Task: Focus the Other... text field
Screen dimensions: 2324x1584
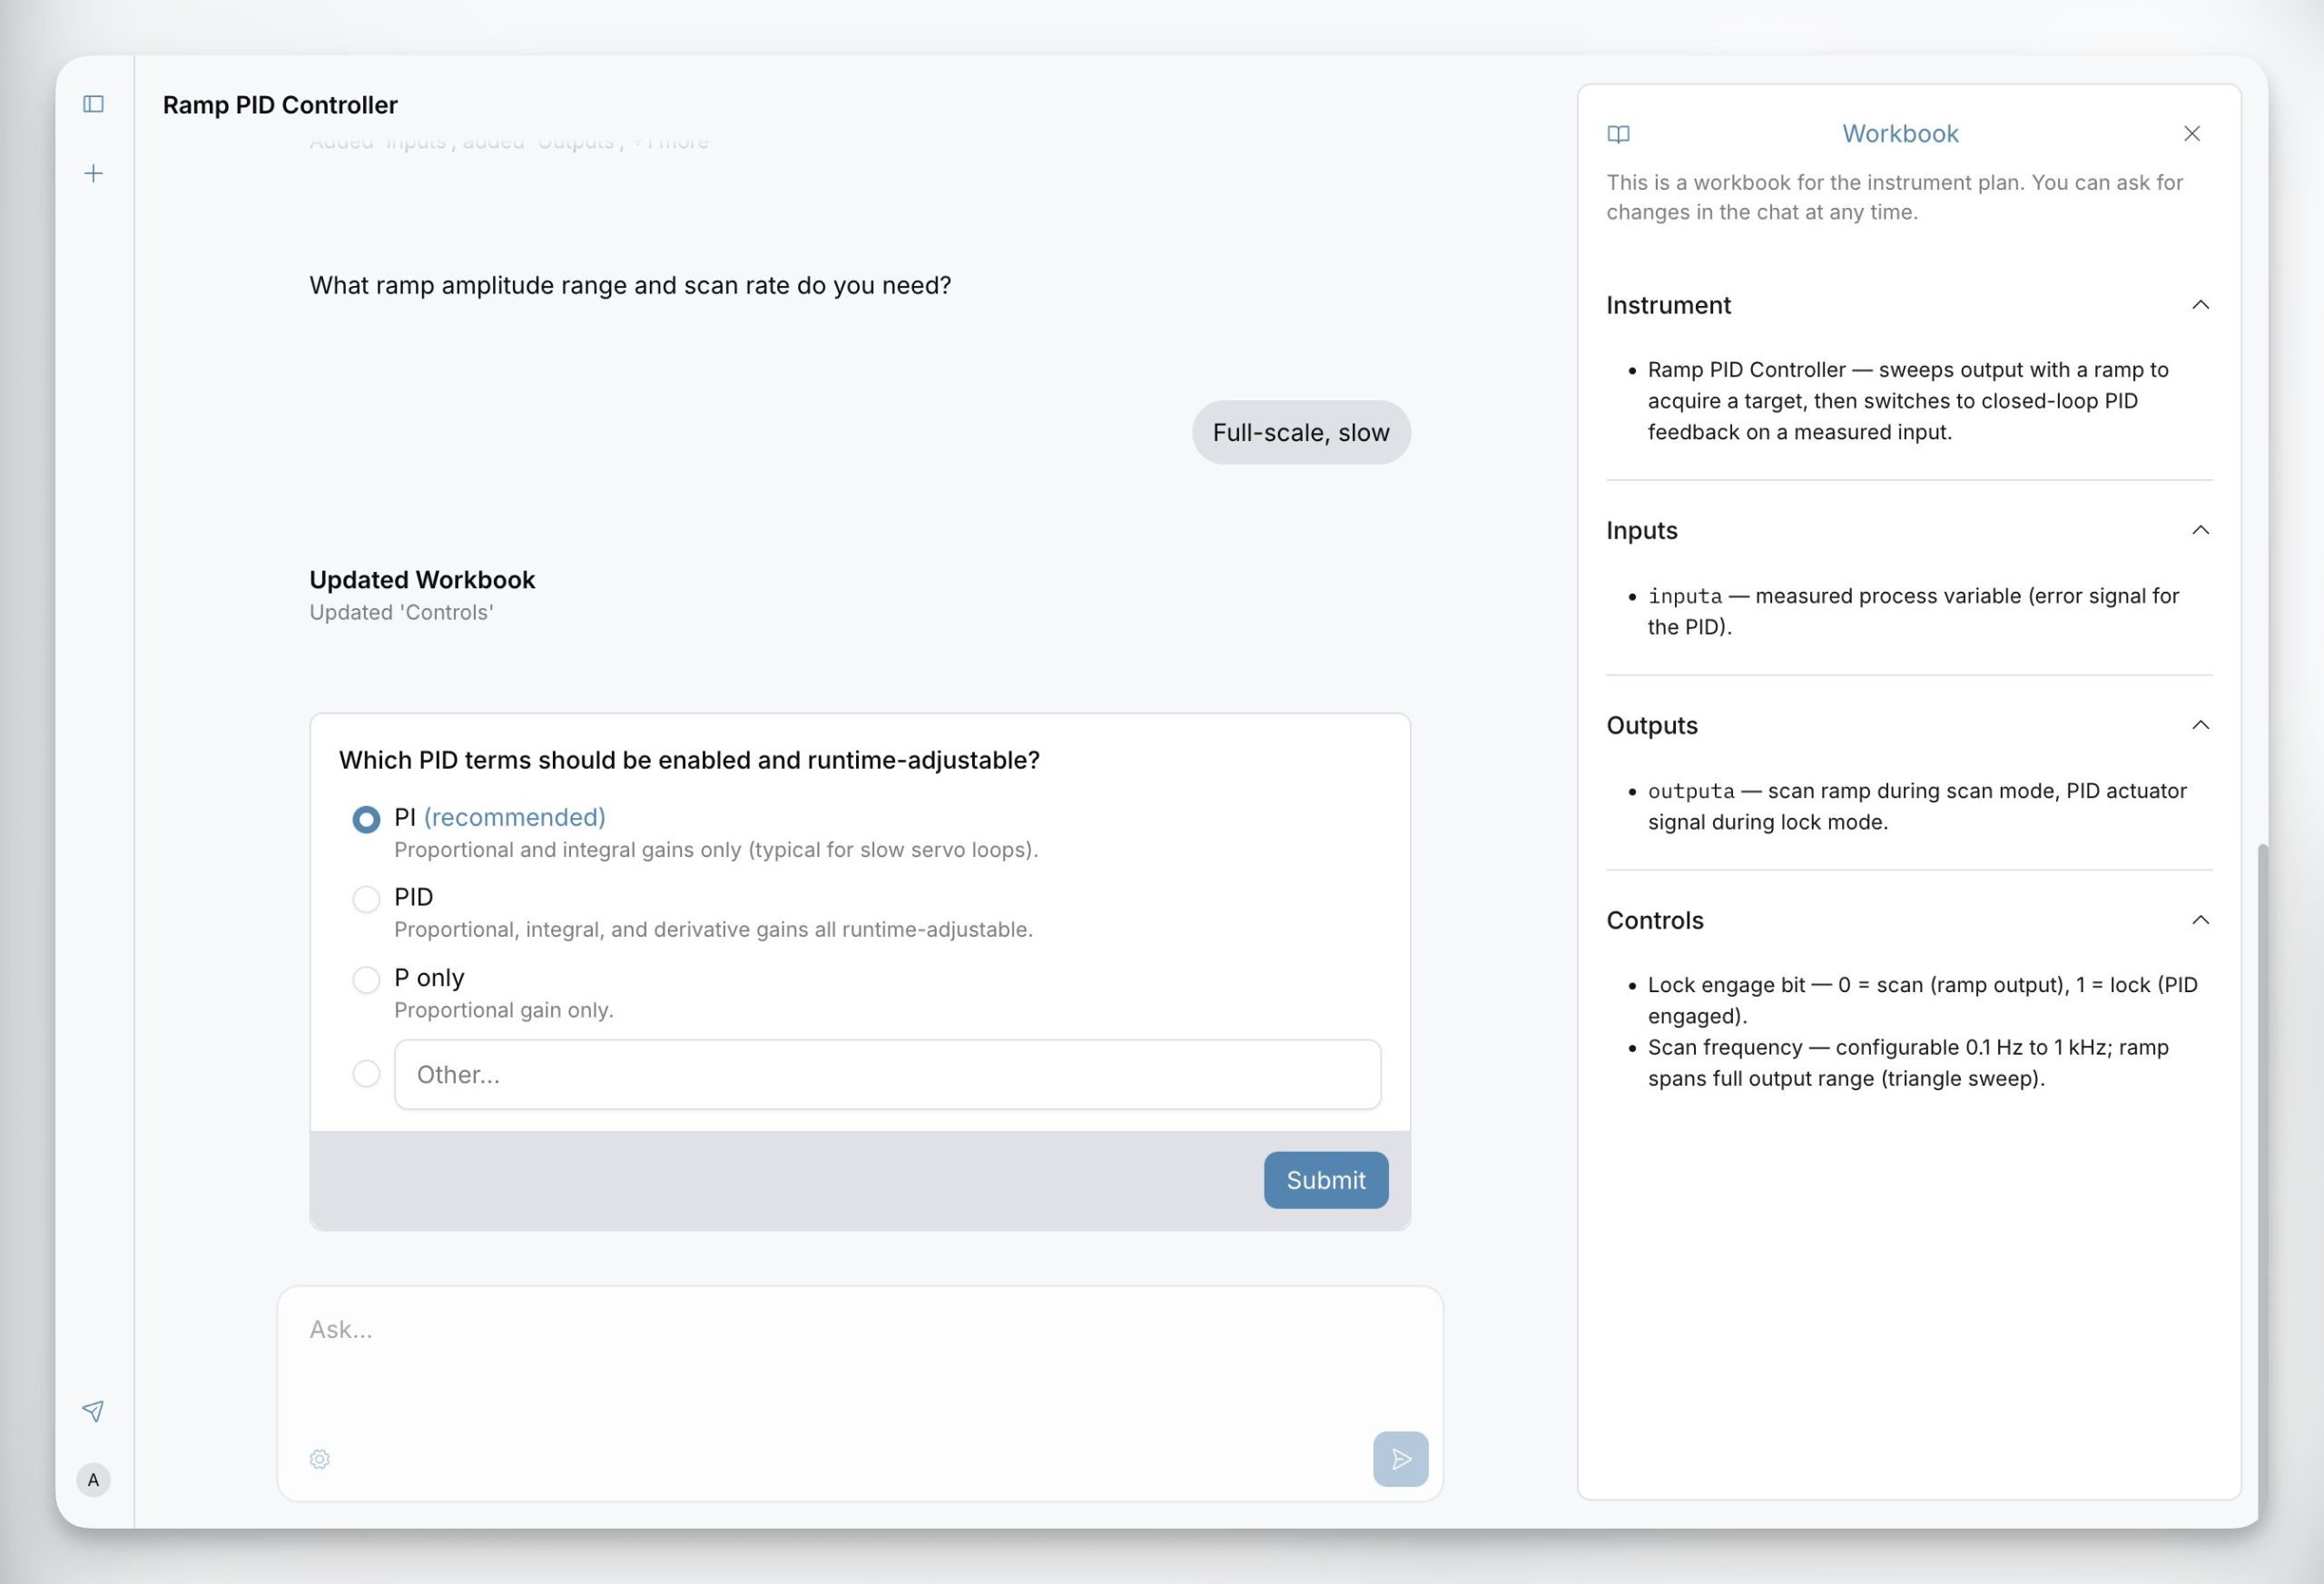Action: point(888,1074)
